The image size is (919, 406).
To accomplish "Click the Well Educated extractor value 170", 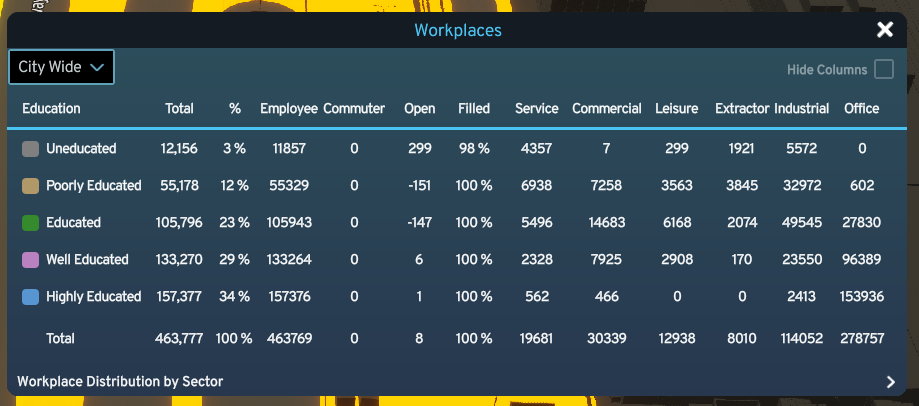I will point(742,260).
